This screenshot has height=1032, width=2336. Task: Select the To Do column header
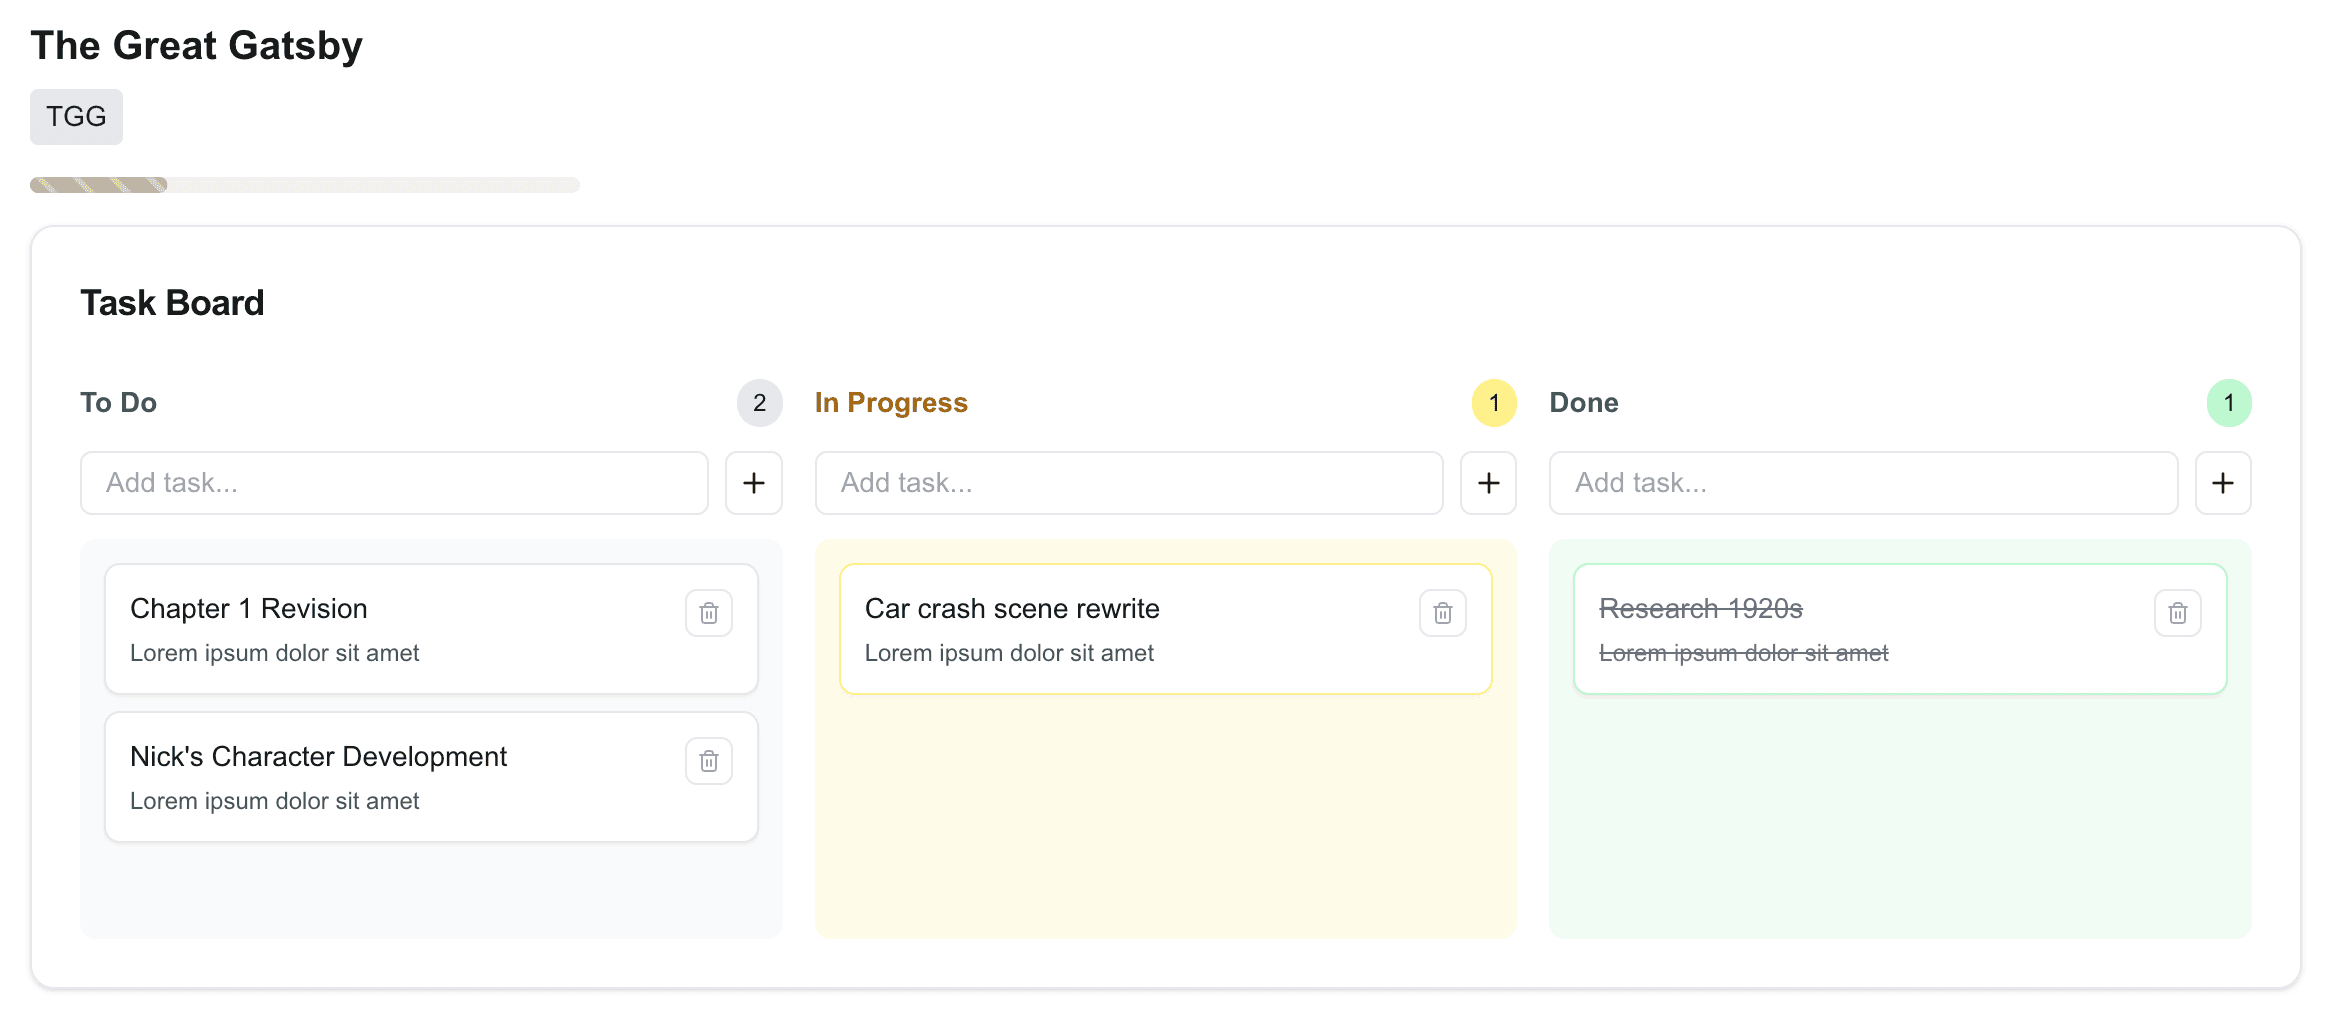[118, 402]
